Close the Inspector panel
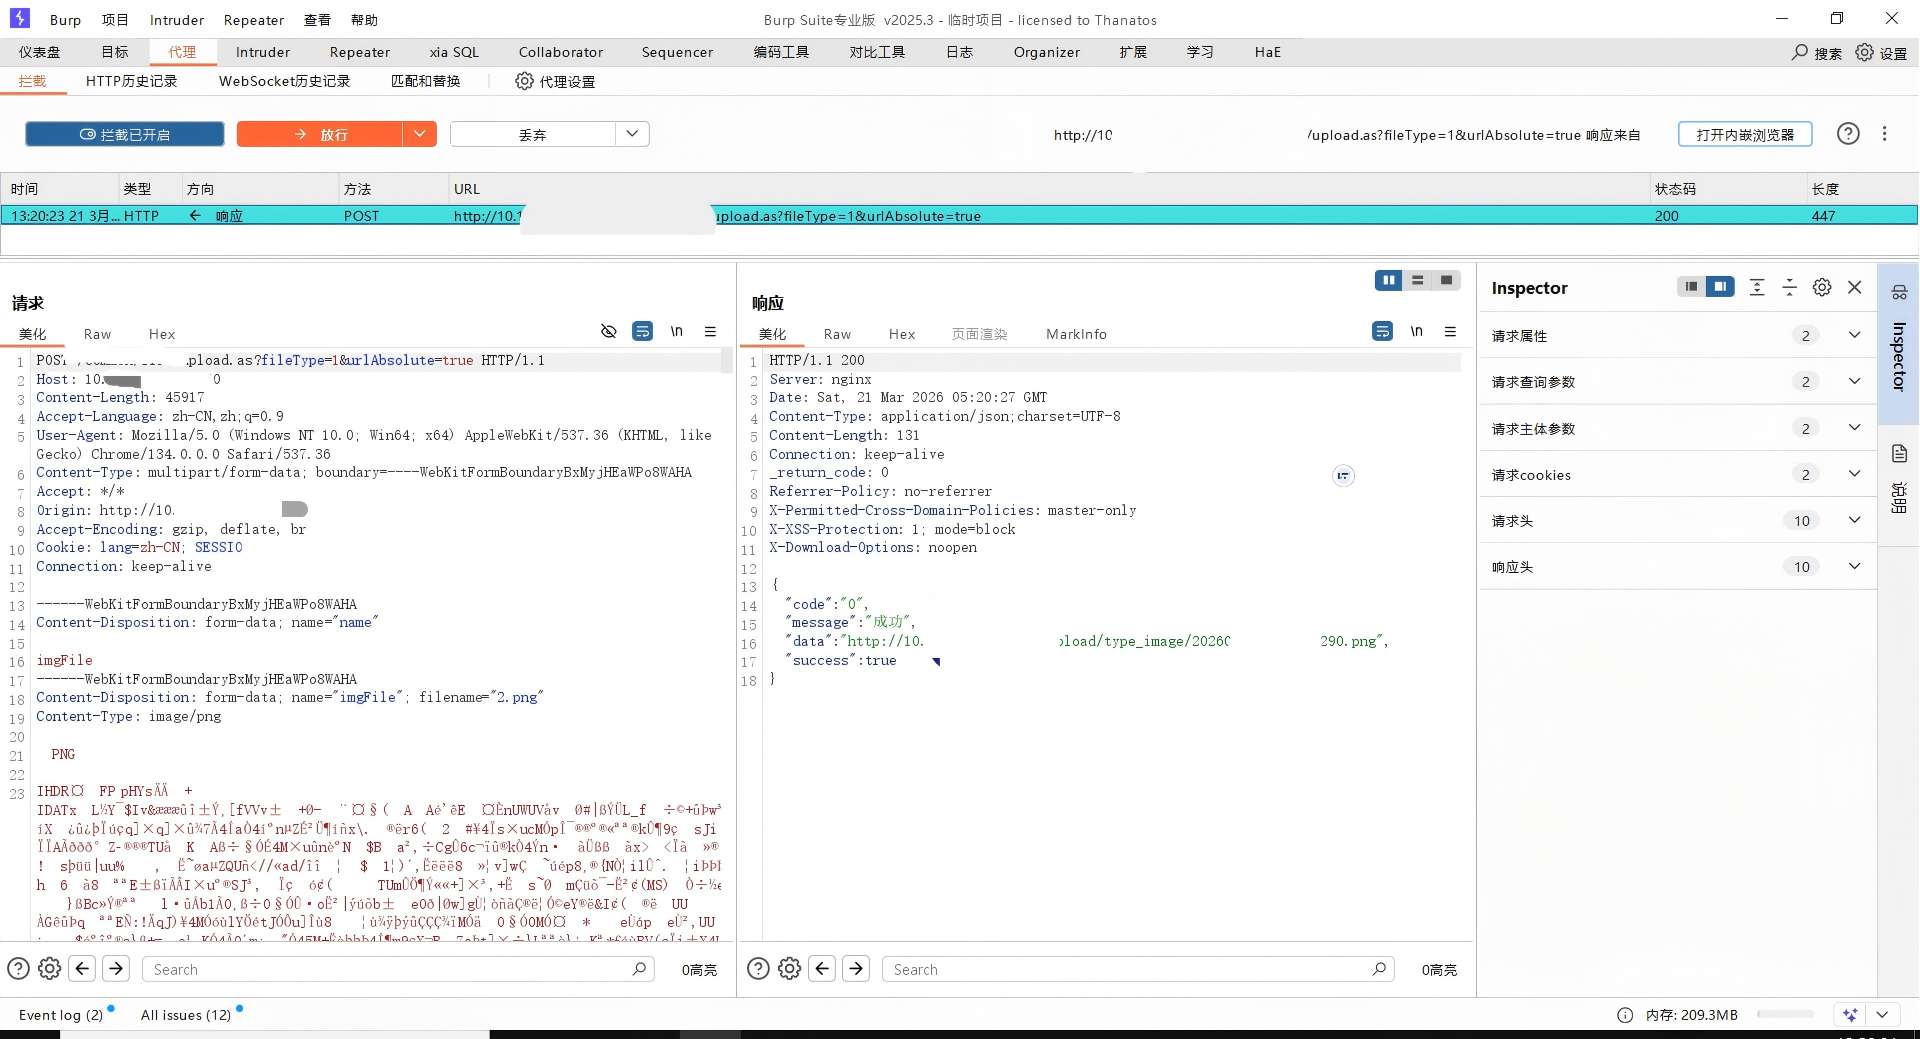This screenshot has height=1039, width=1920. coord(1855,287)
